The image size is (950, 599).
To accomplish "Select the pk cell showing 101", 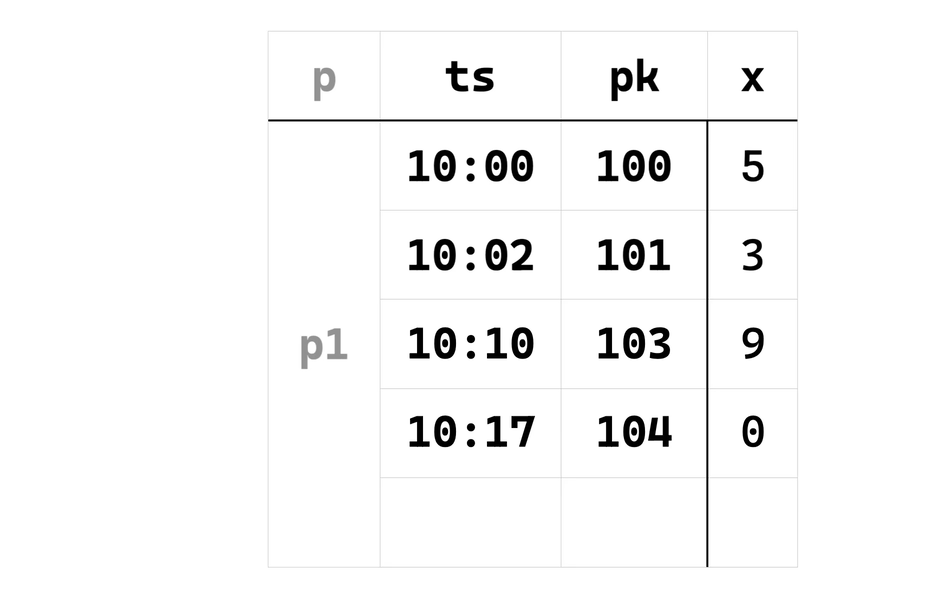I will point(634,255).
